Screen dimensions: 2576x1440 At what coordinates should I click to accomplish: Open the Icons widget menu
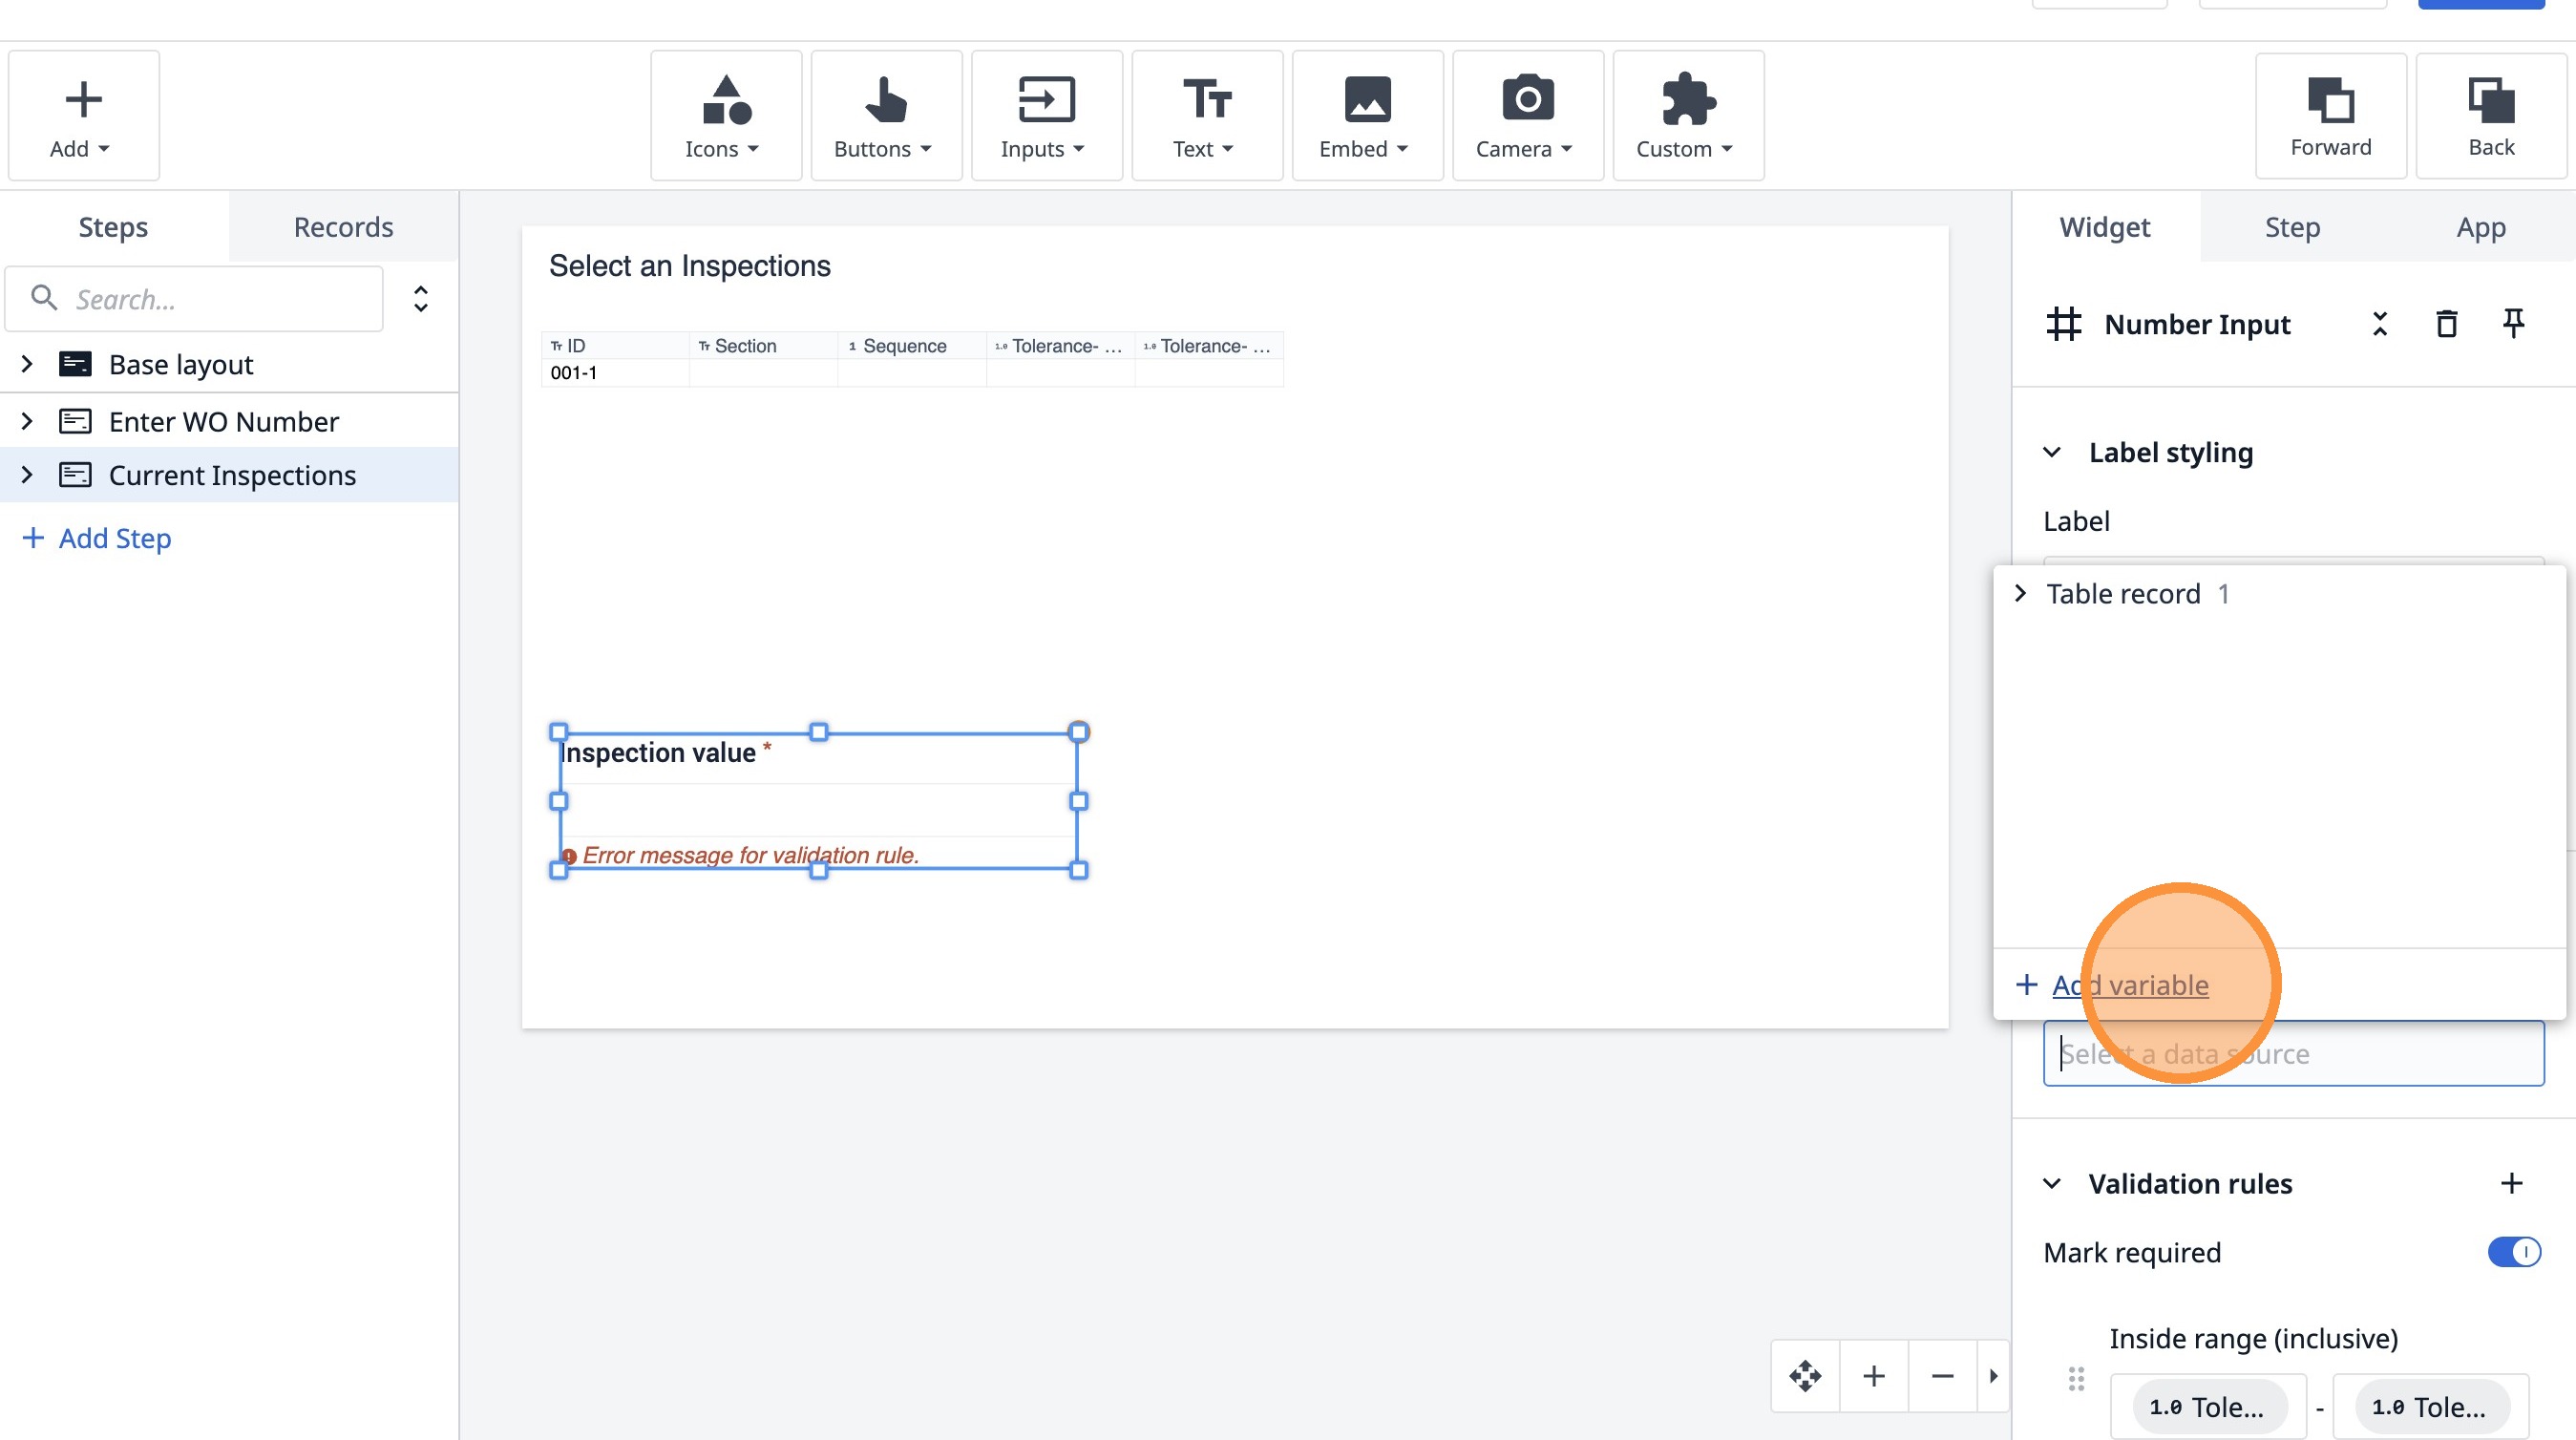pyautogui.click(x=725, y=116)
